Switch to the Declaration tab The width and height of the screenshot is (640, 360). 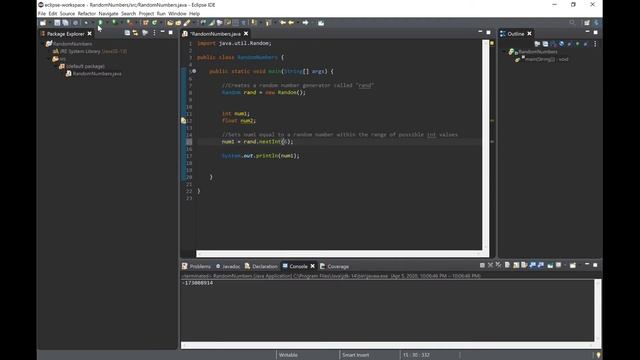261,266
